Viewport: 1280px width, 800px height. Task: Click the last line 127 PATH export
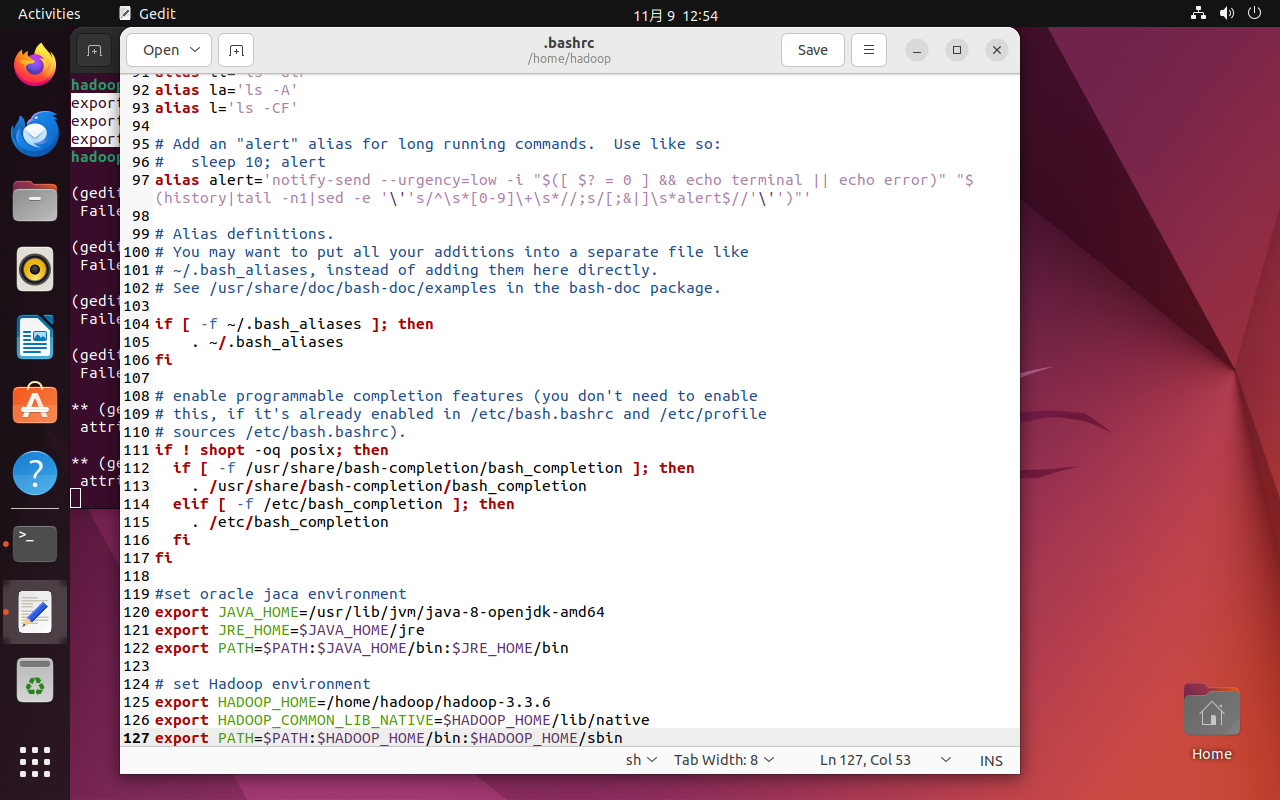click(x=389, y=738)
